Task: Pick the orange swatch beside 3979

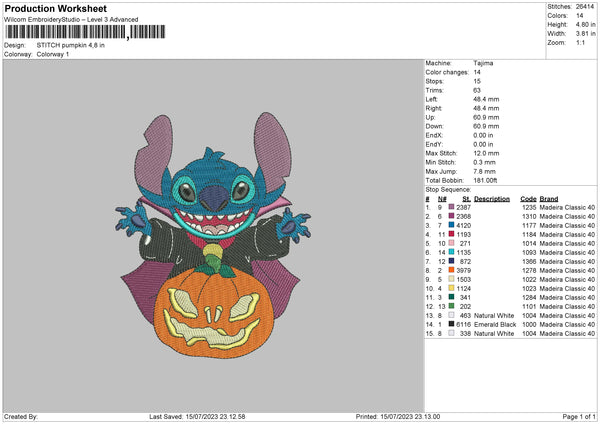Action: click(451, 270)
